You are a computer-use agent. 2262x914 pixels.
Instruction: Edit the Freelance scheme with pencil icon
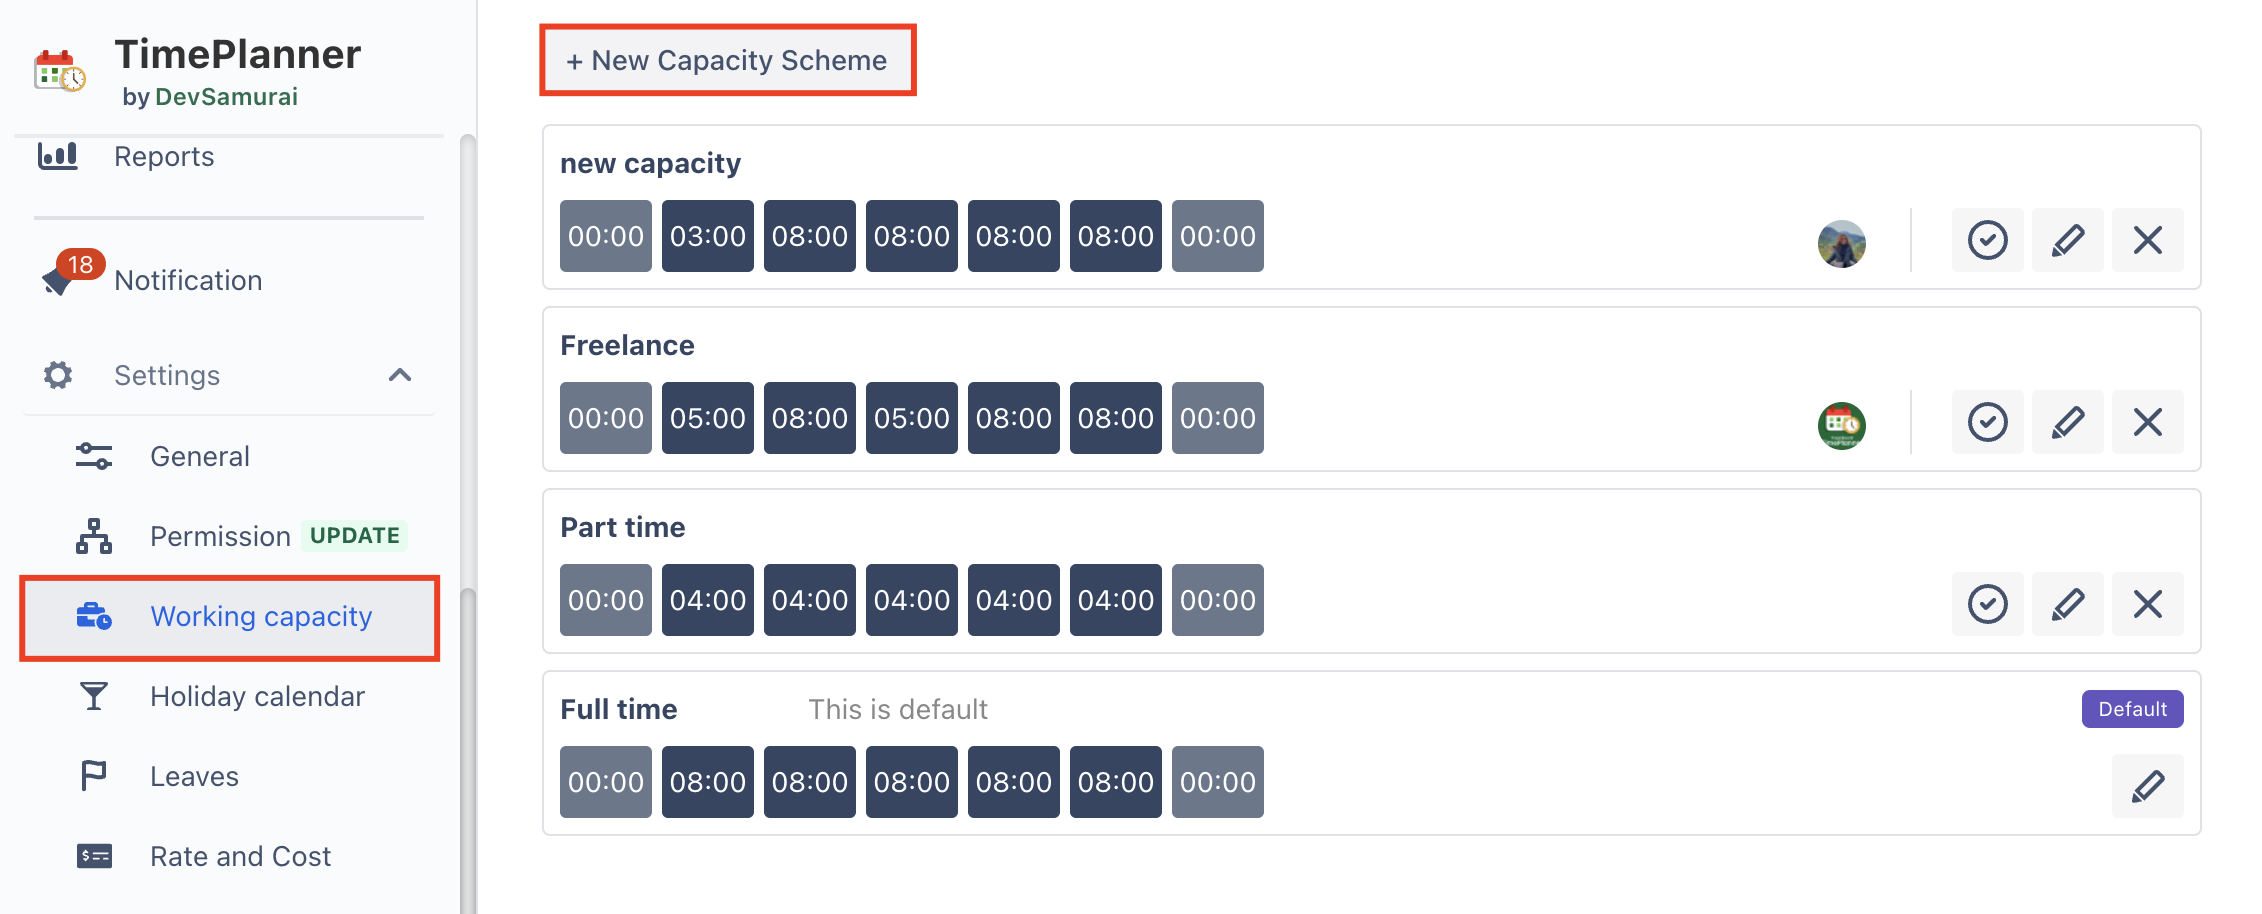pyautogui.click(x=2067, y=422)
